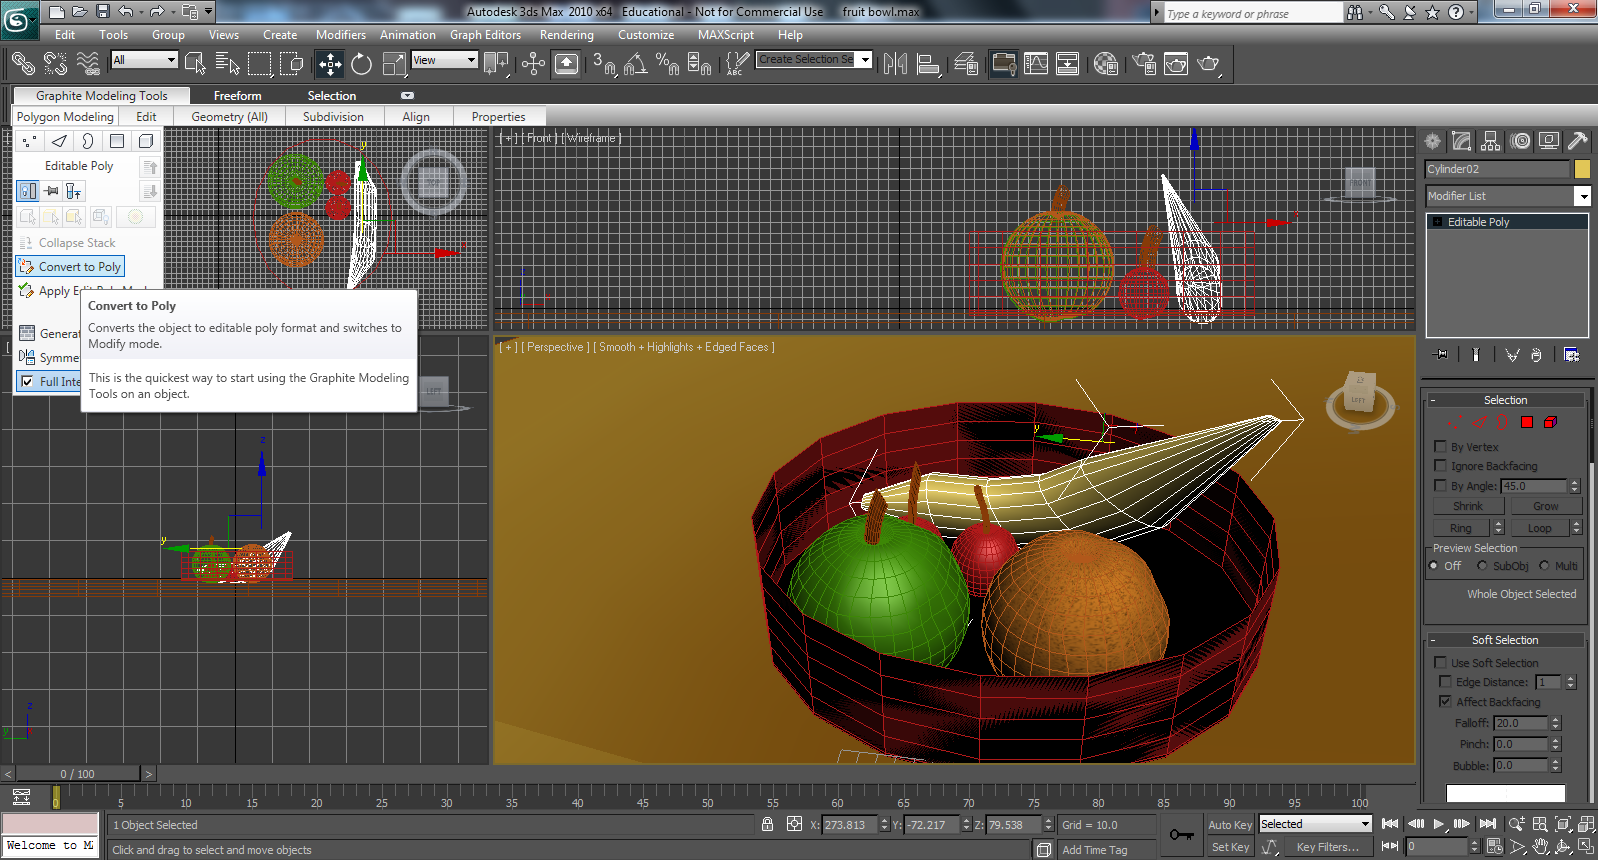The image size is (1598, 860).
Task: Open the Utilities command panel
Action: pyautogui.click(x=1578, y=141)
